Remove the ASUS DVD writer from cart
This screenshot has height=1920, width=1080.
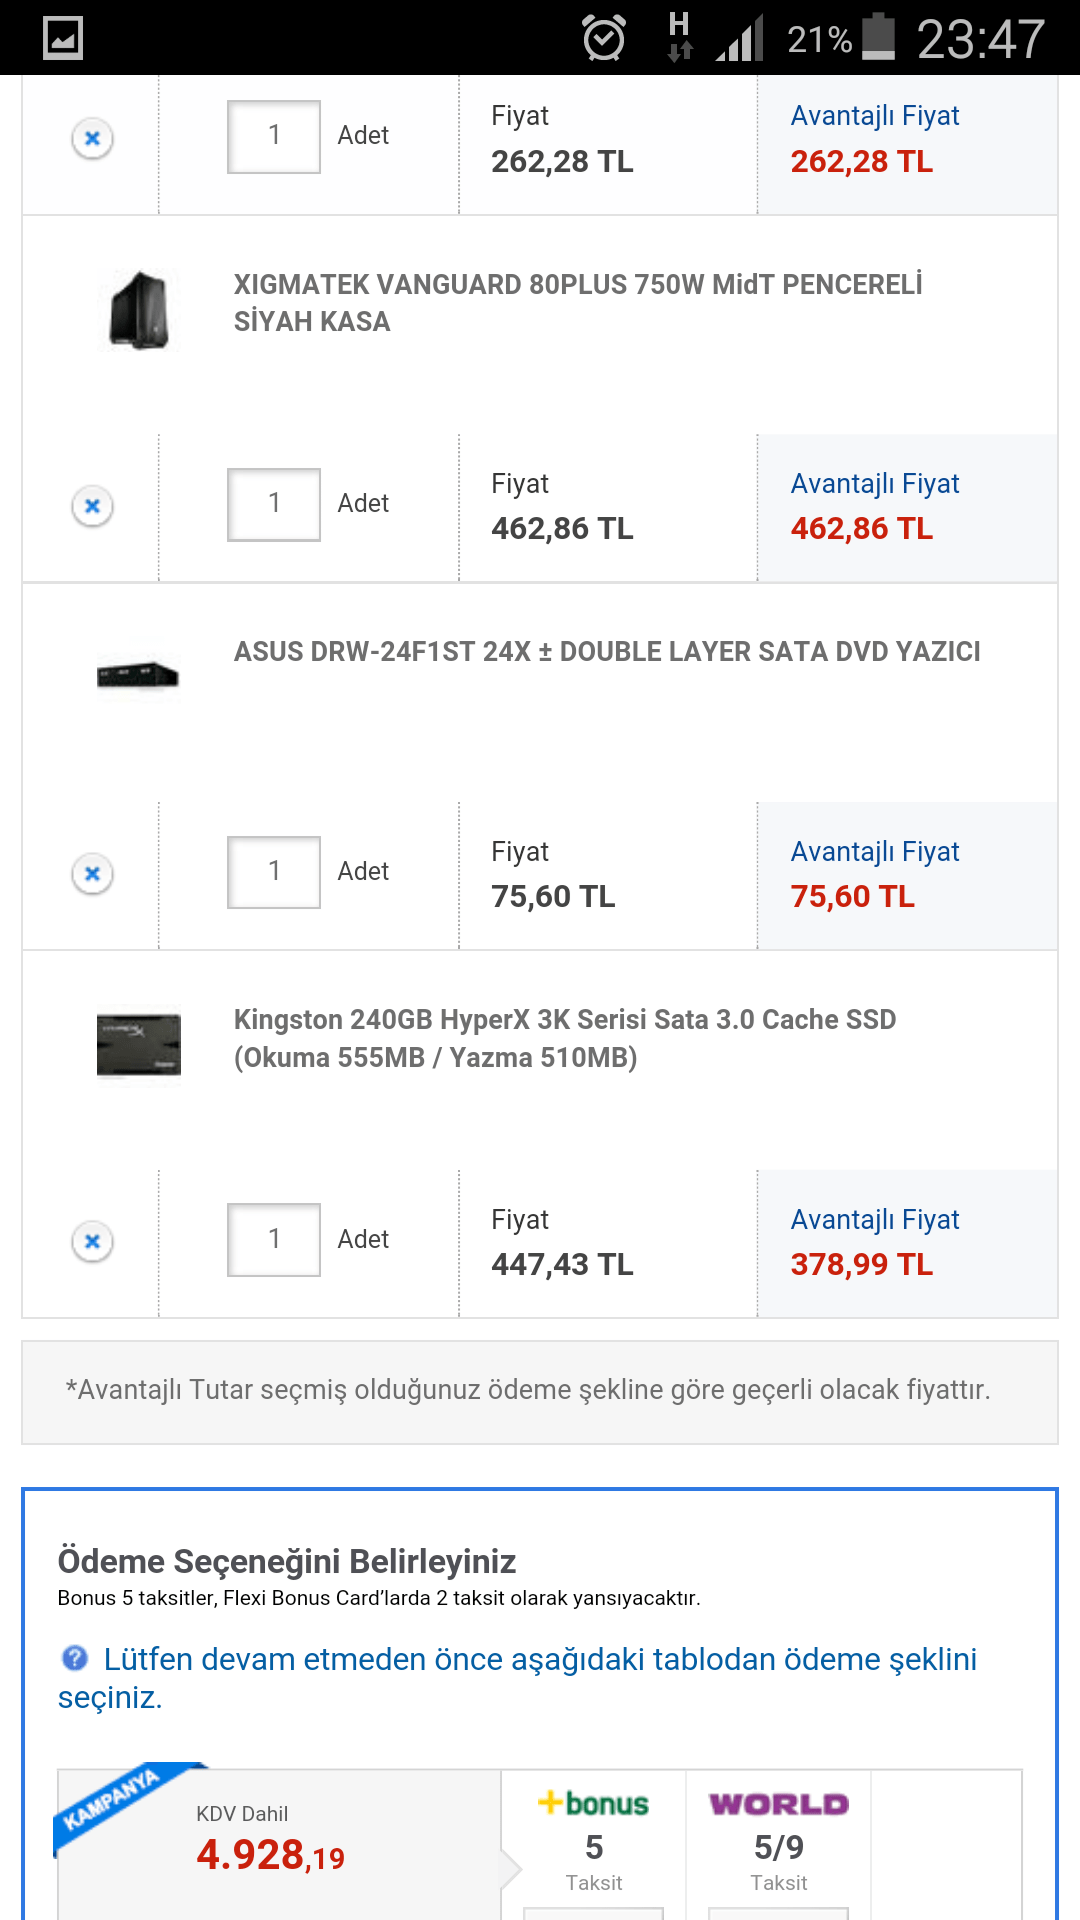(92, 874)
